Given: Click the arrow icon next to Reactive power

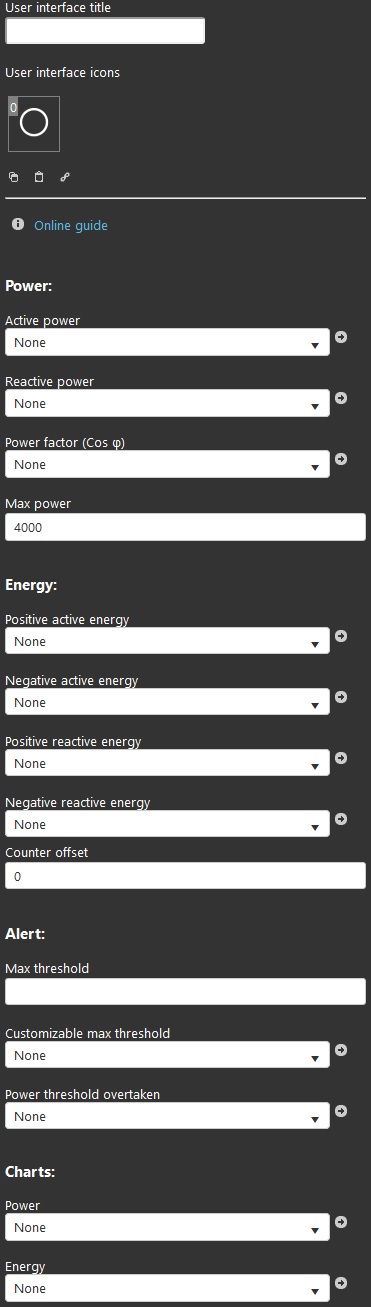Looking at the screenshot, I should 341,398.
